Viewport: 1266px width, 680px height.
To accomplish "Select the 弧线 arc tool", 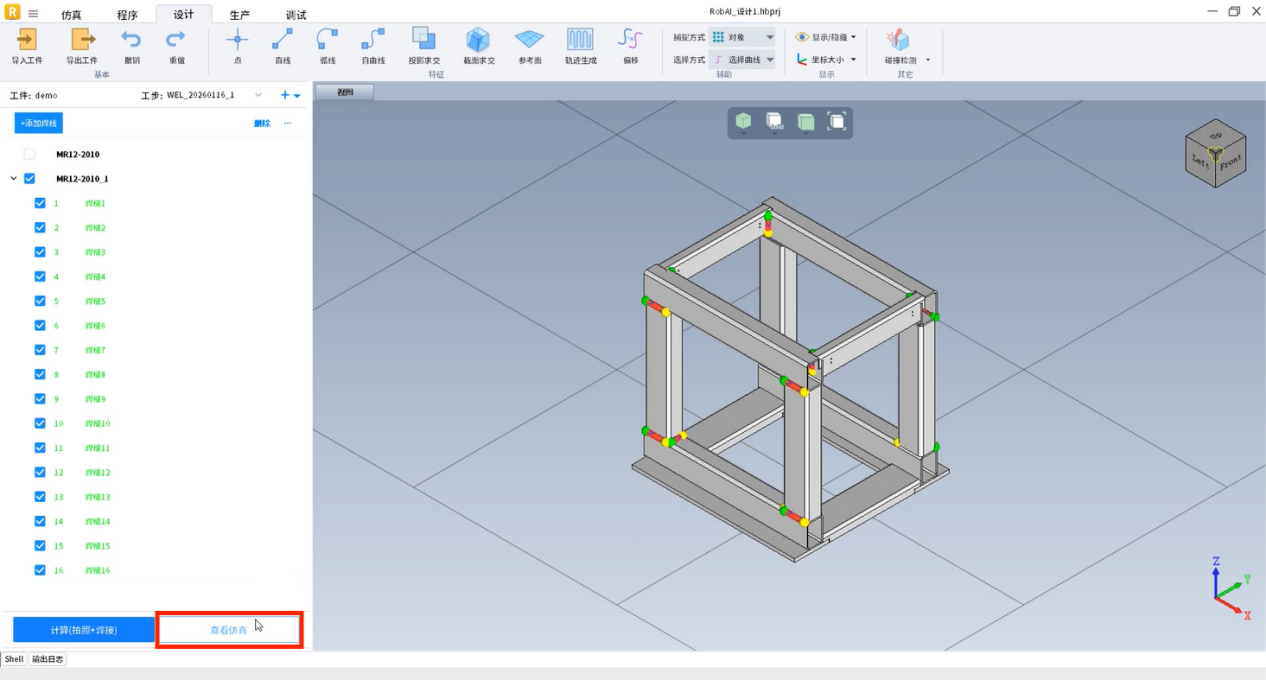I will (327, 40).
